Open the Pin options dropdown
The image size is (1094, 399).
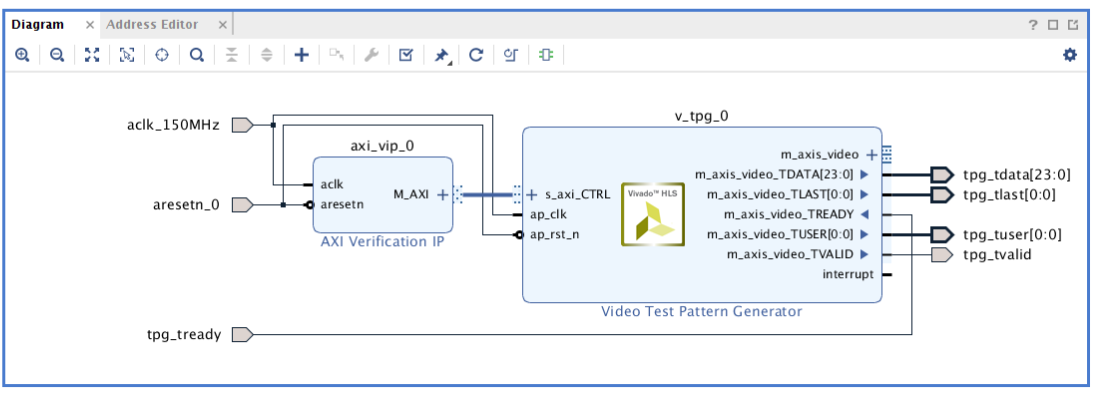442,56
